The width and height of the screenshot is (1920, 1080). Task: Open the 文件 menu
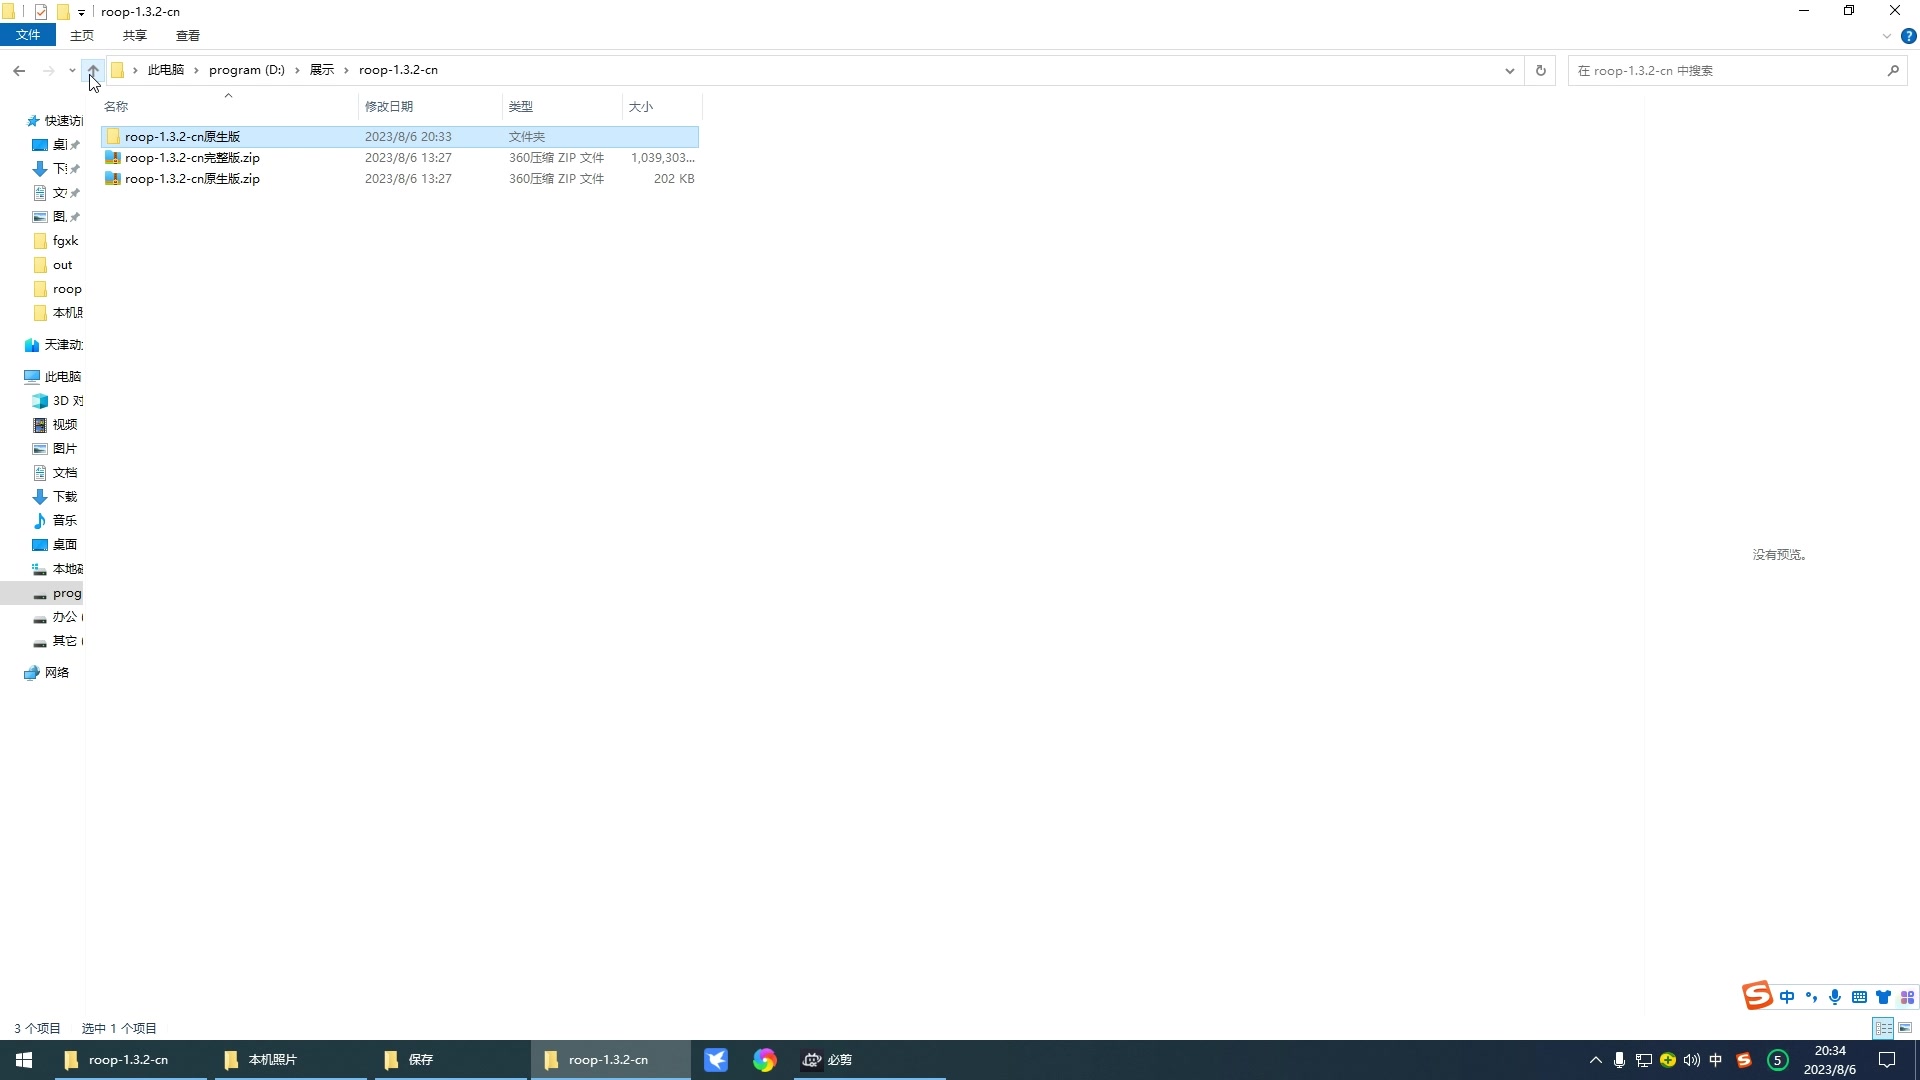click(x=28, y=35)
